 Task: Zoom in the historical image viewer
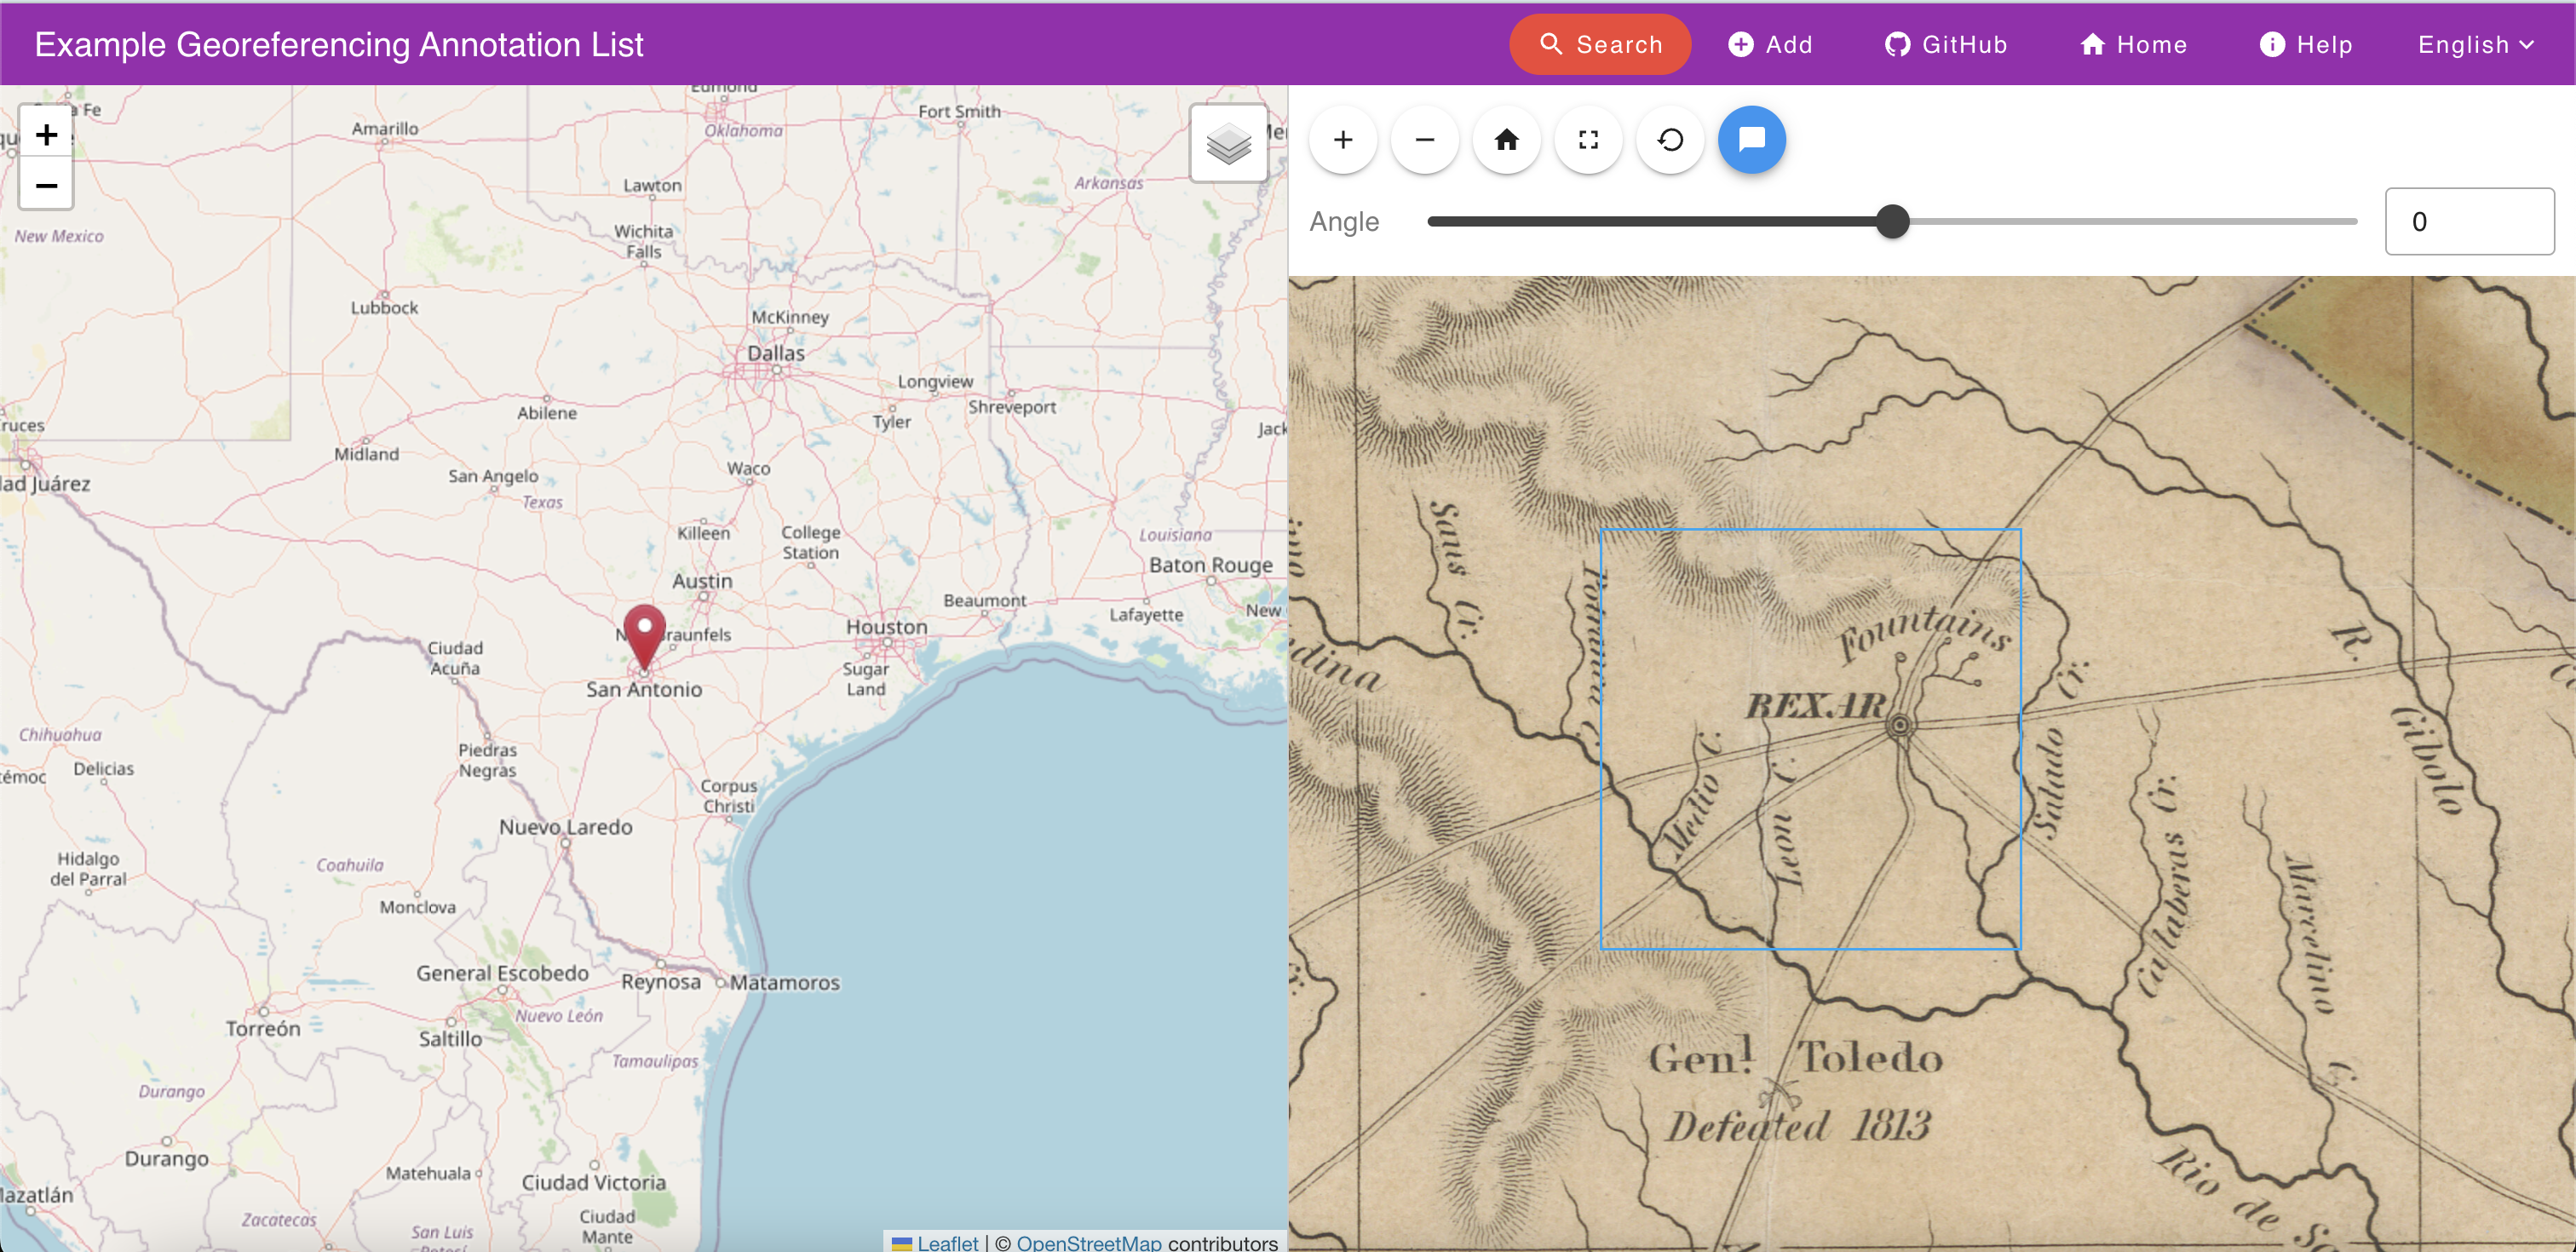tap(1343, 140)
